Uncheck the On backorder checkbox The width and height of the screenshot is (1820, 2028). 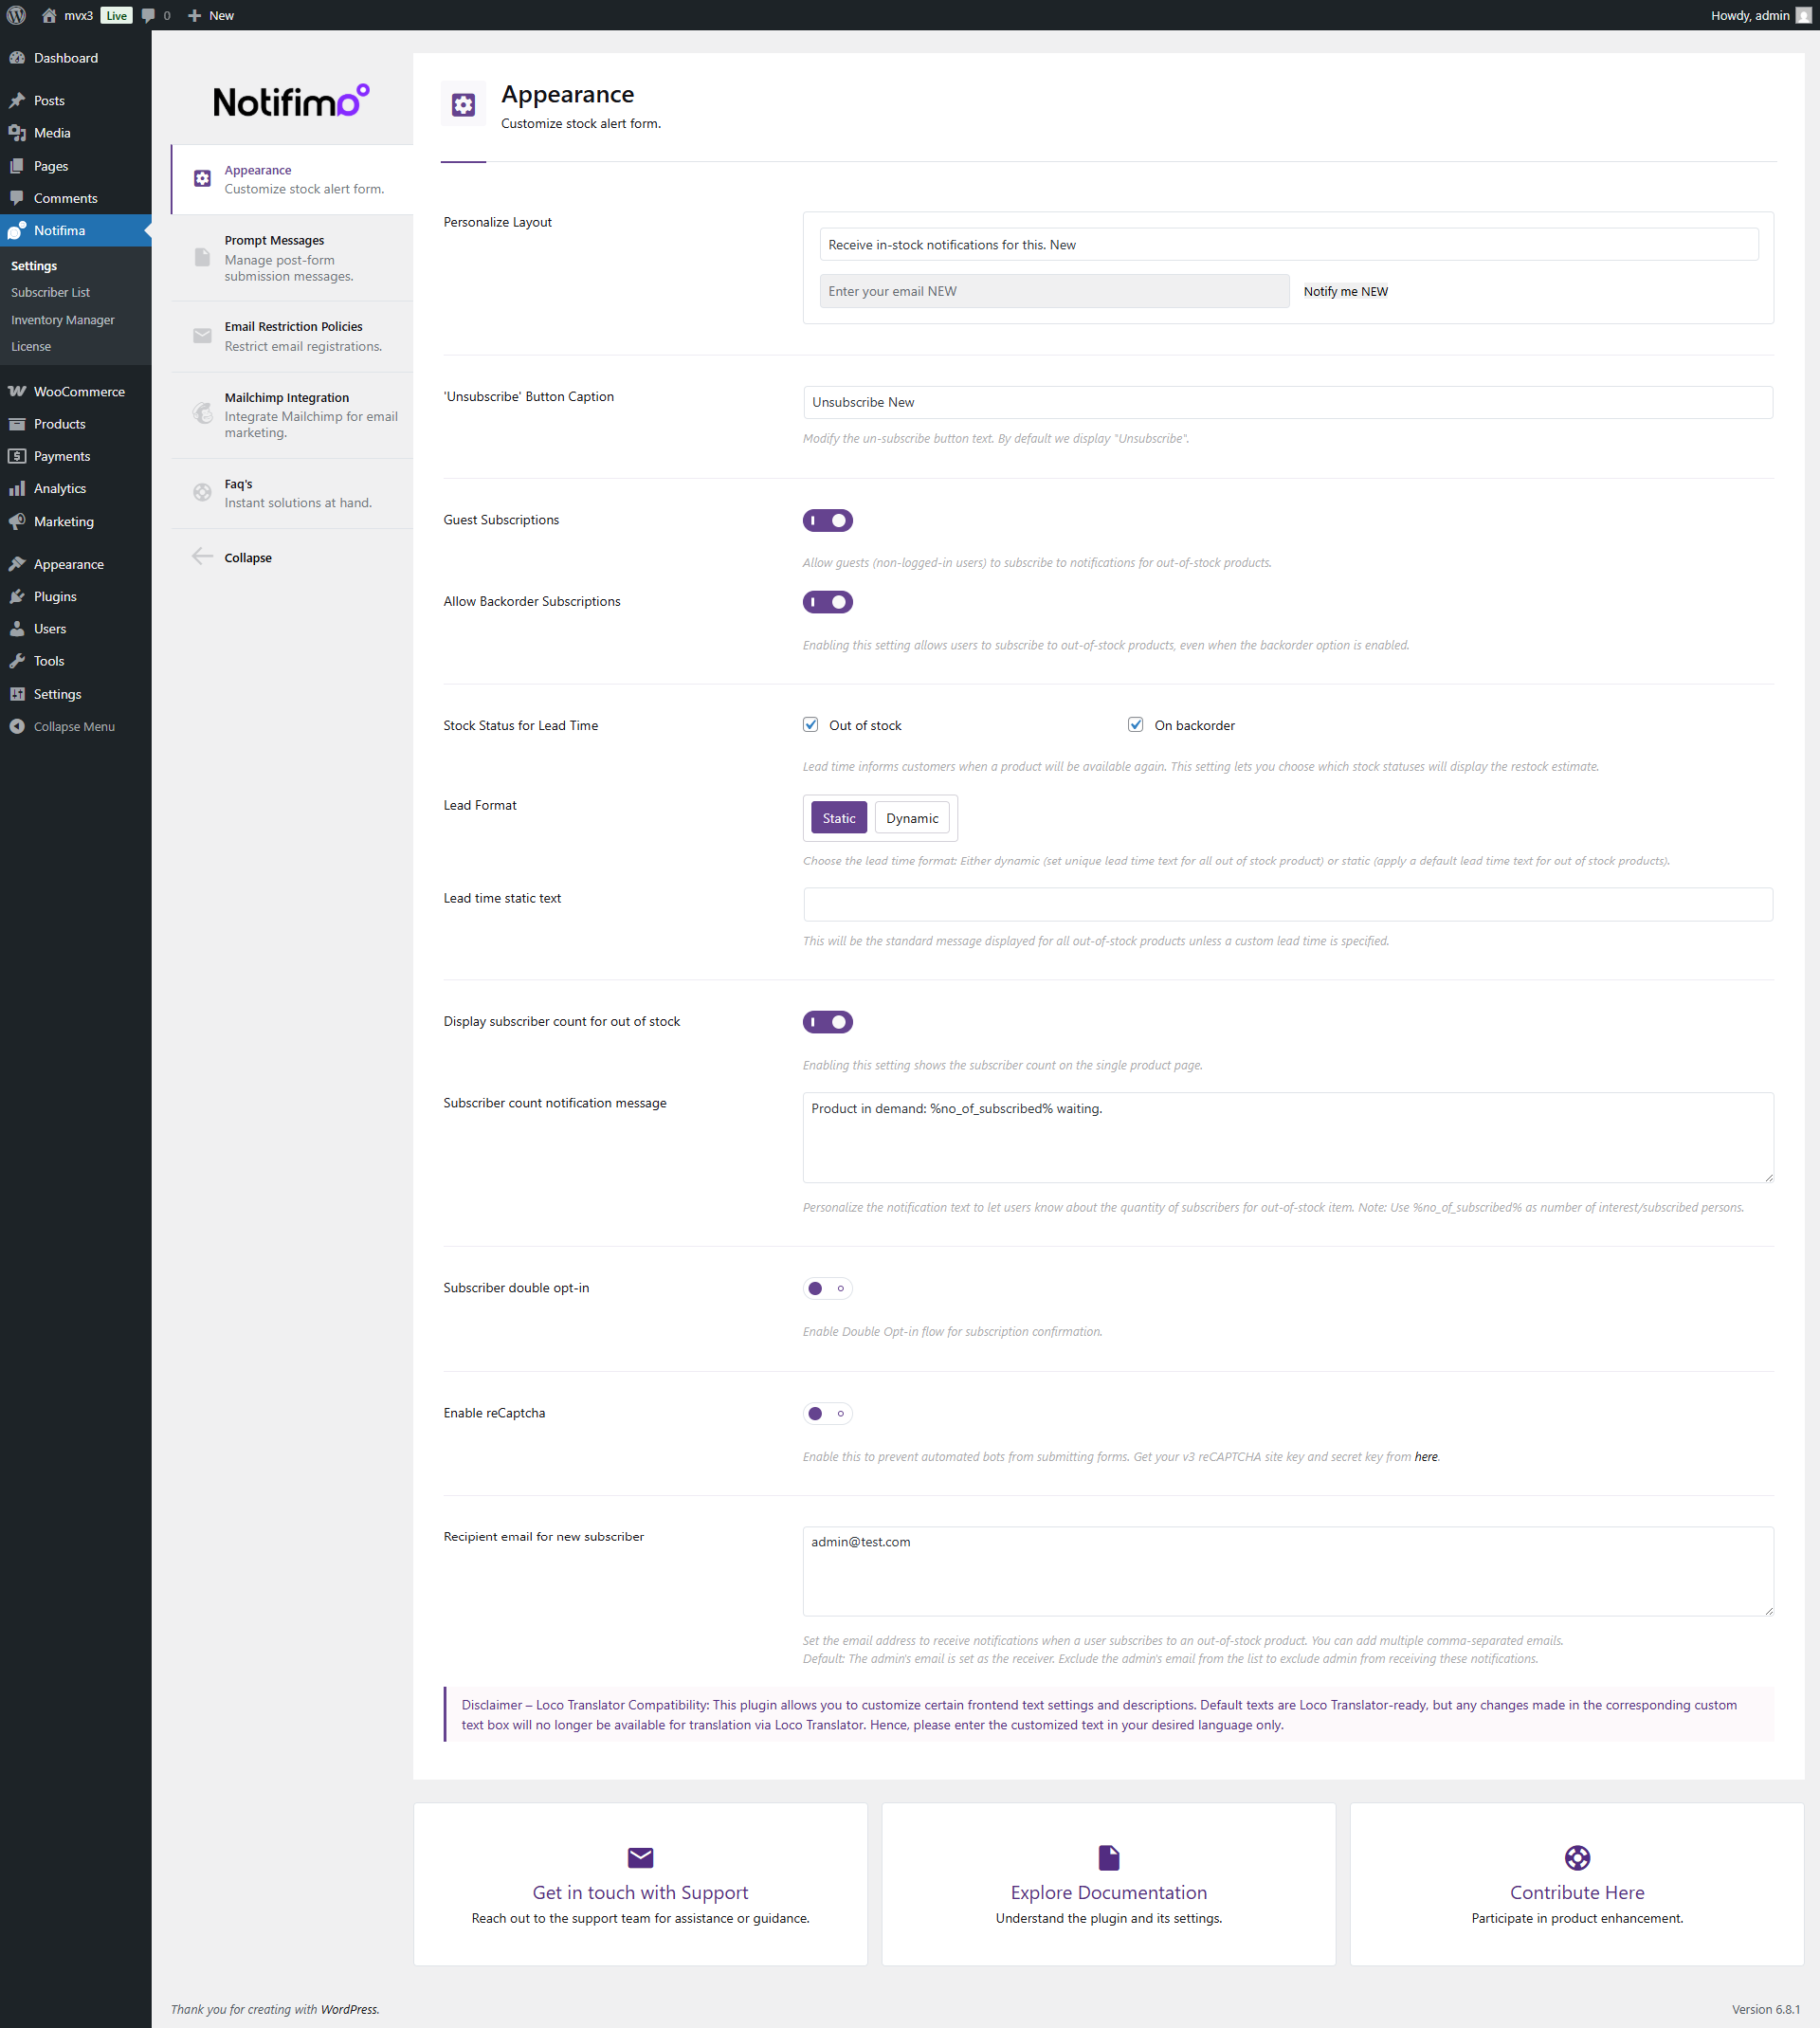click(x=1135, y=725)
